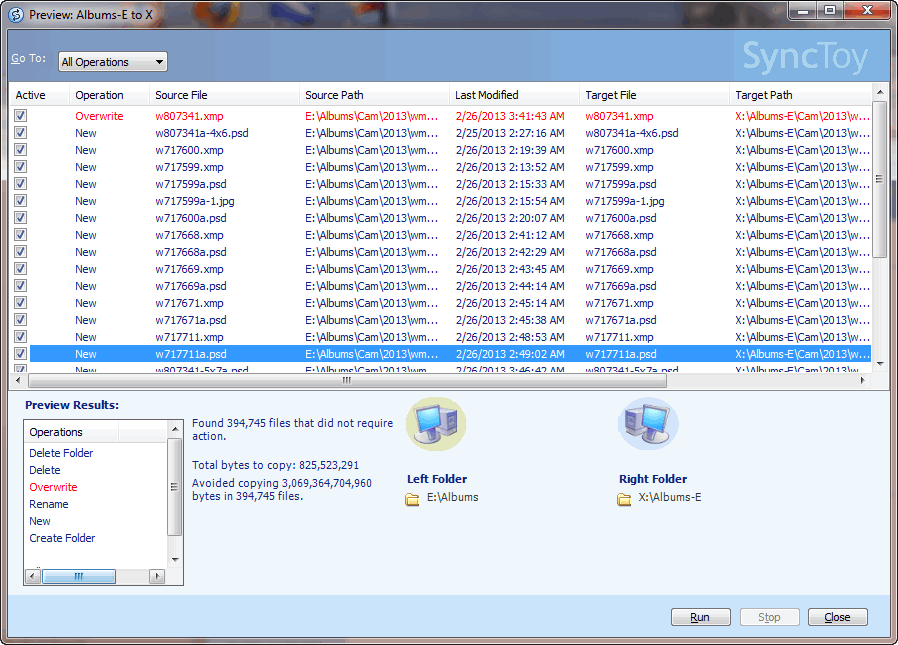Click the Operations list vertical scrollbar thumb
The width and height of the screenshot is (898, 645).
[175, 487]
